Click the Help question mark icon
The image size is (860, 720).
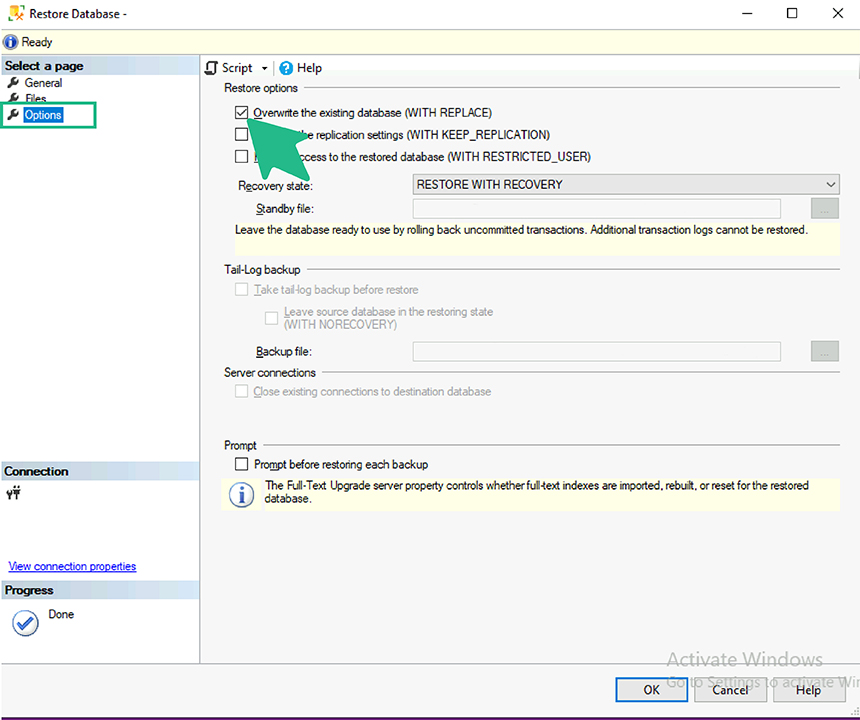286,68
